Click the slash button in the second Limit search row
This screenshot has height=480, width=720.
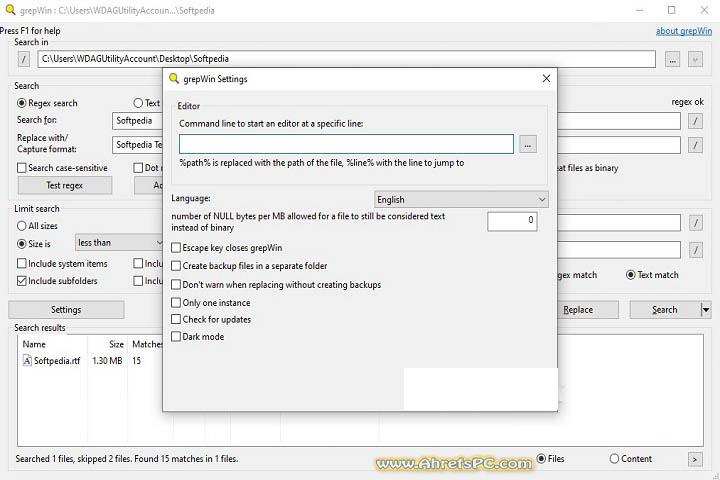(x=696, y=250)
